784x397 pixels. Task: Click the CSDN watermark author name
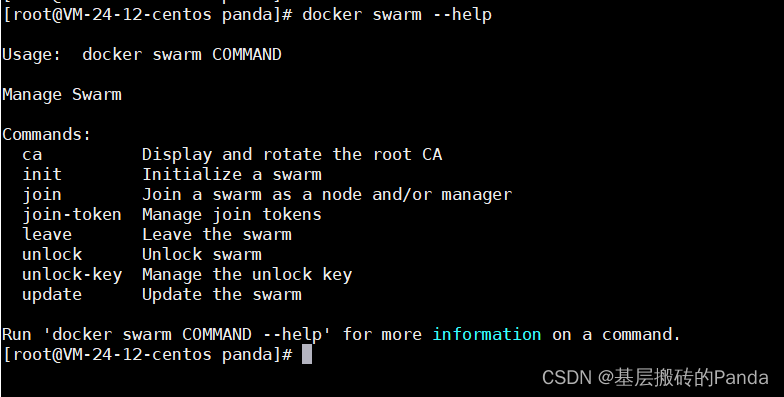[691, 378]
